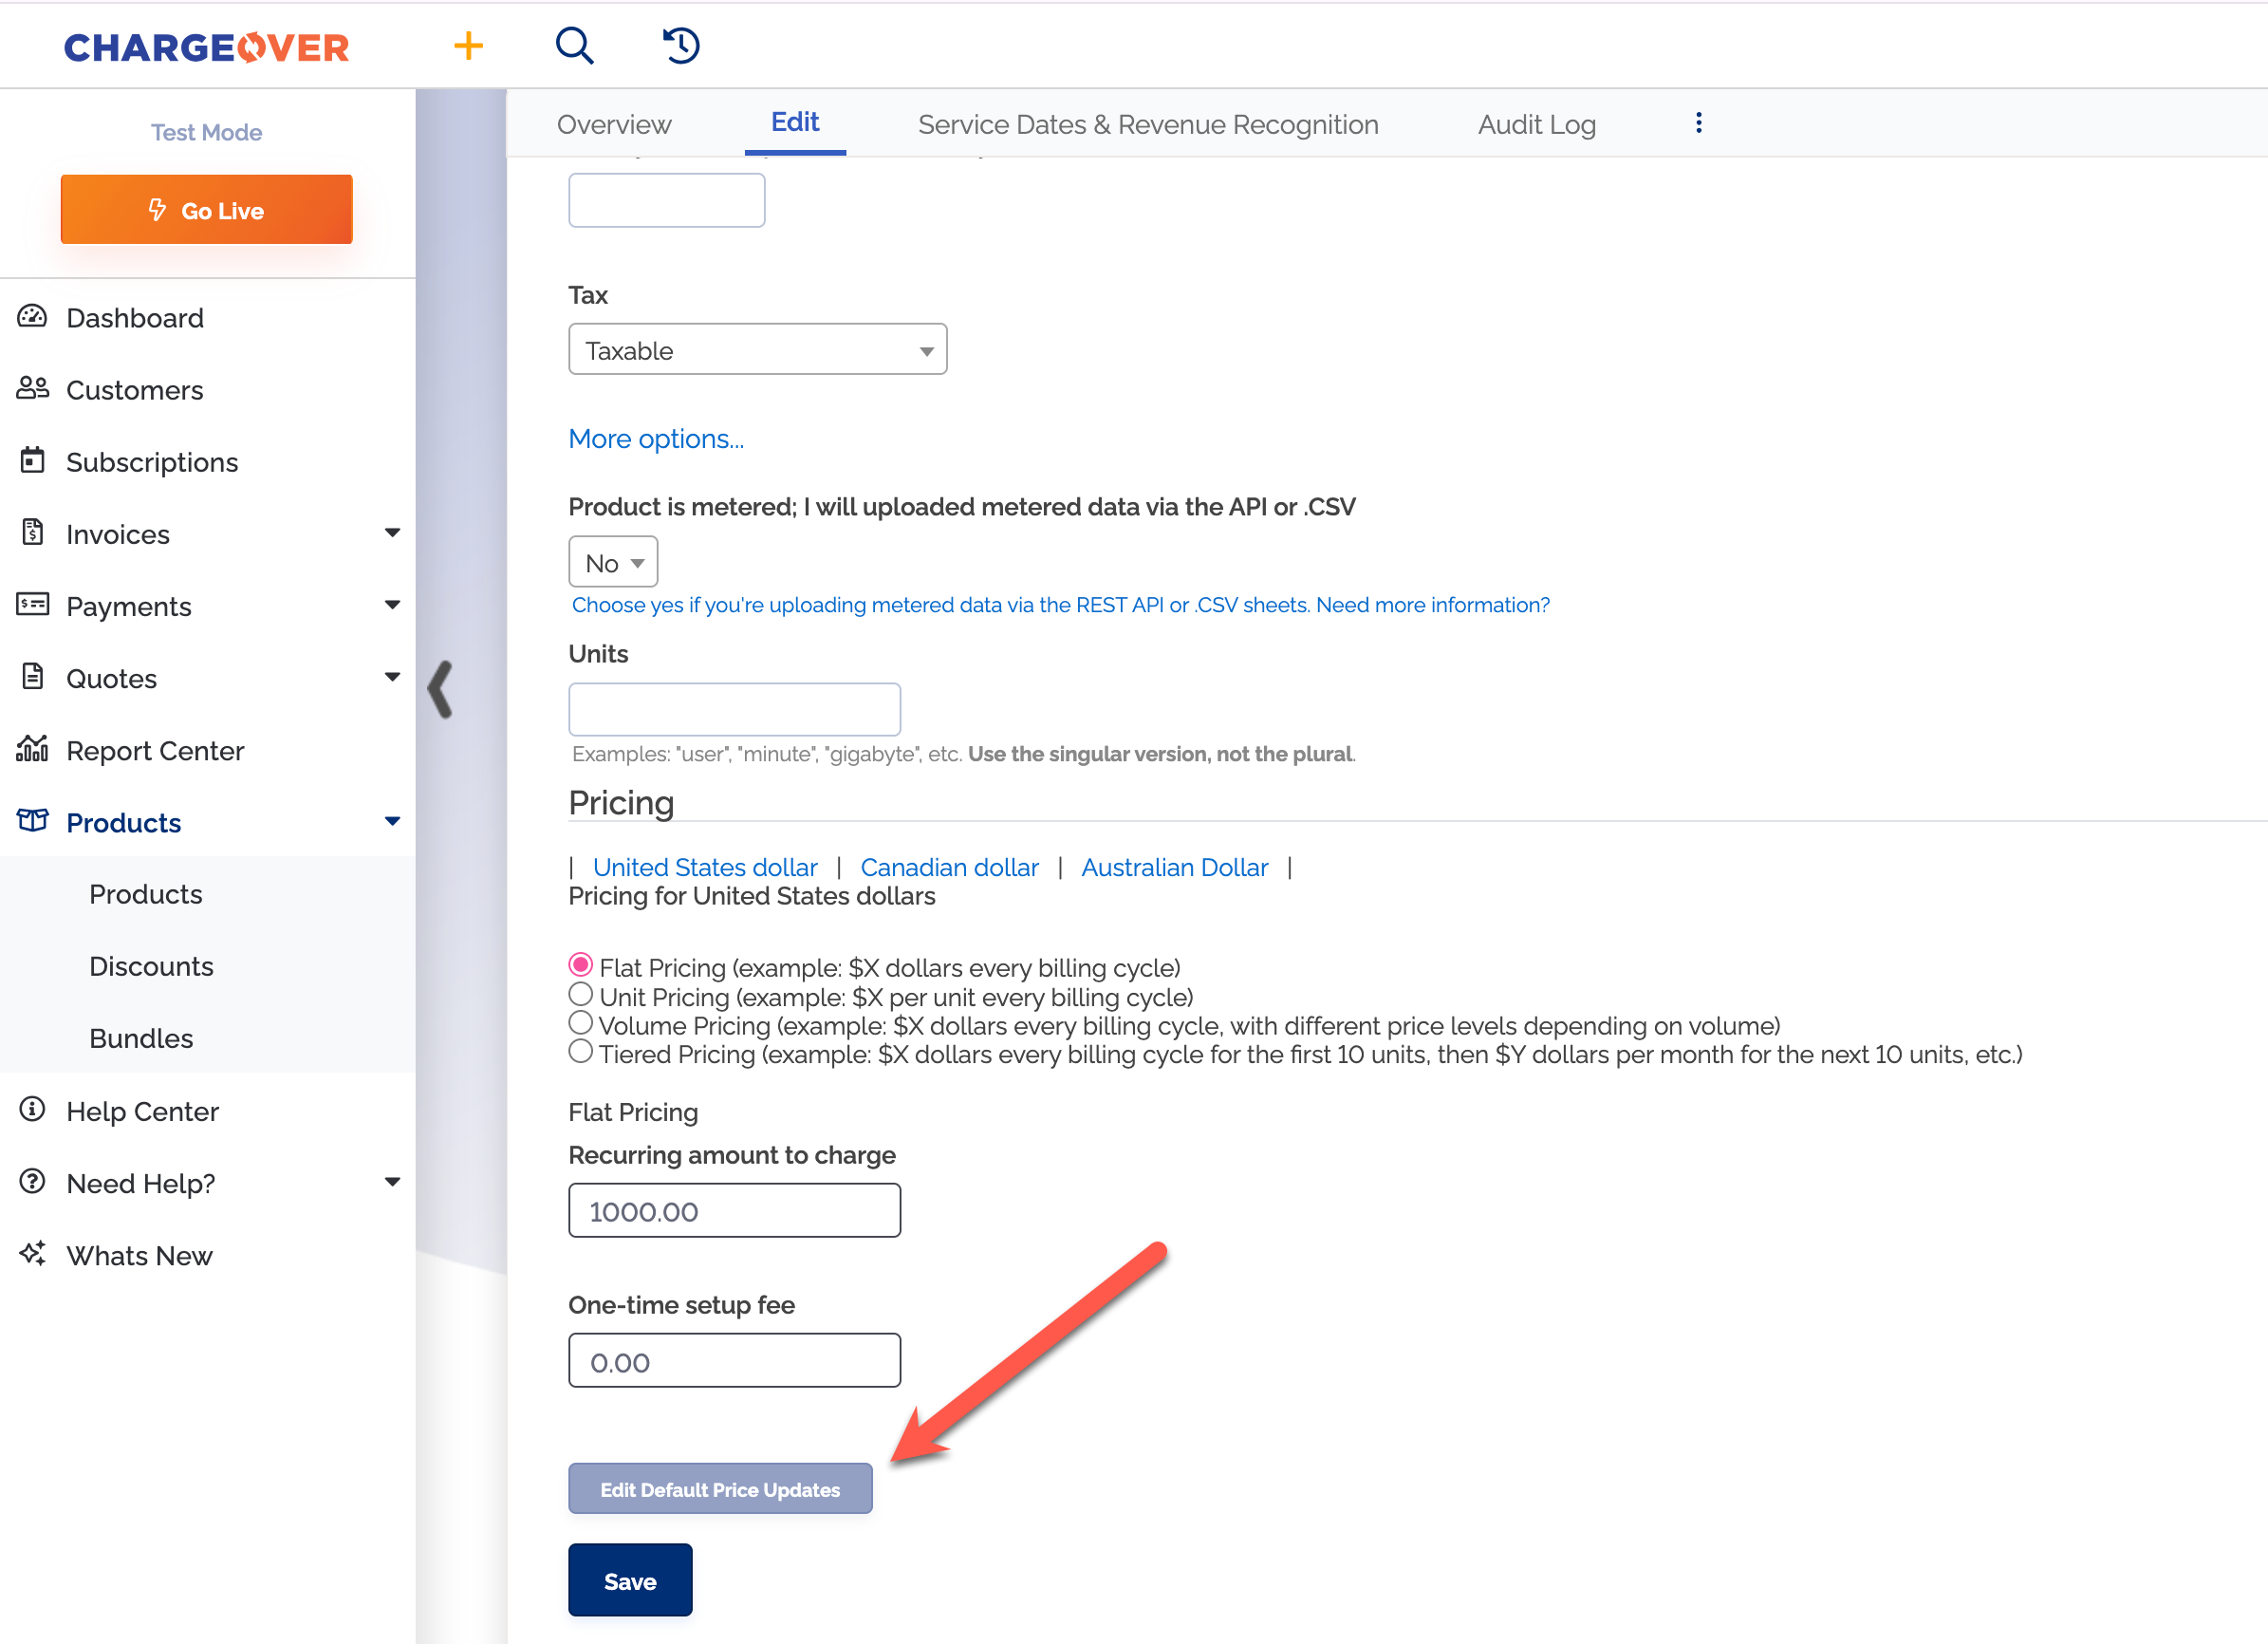The height and width of the screenshot is (1644, 2268).
Task: Click the orange plus add icon
Action: tap(468, 46)
